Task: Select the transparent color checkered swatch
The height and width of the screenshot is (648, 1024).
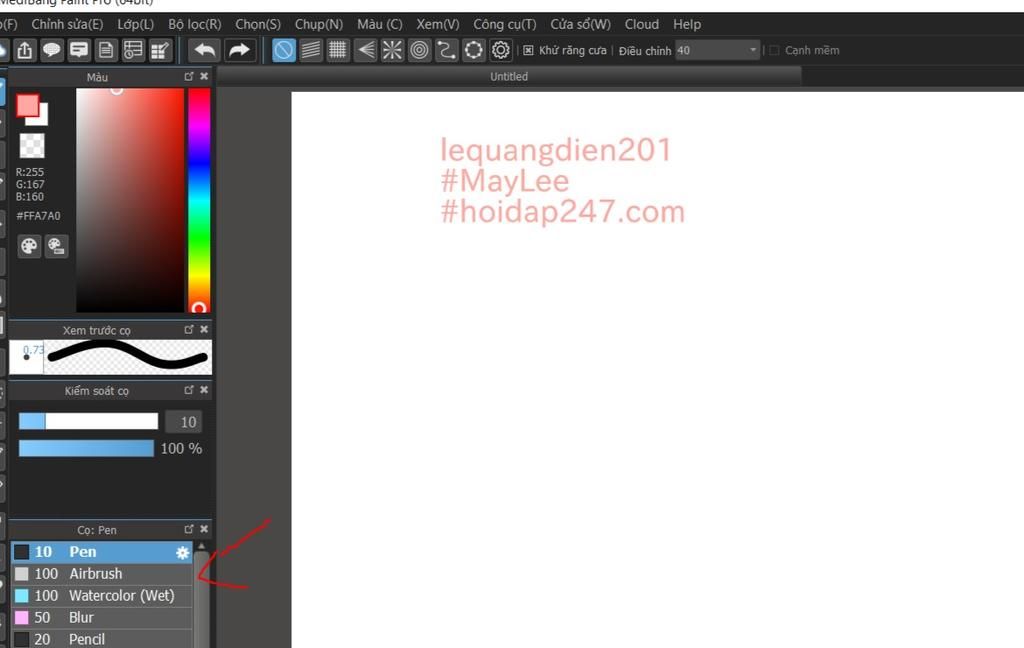Action: [x=32, y=145]
